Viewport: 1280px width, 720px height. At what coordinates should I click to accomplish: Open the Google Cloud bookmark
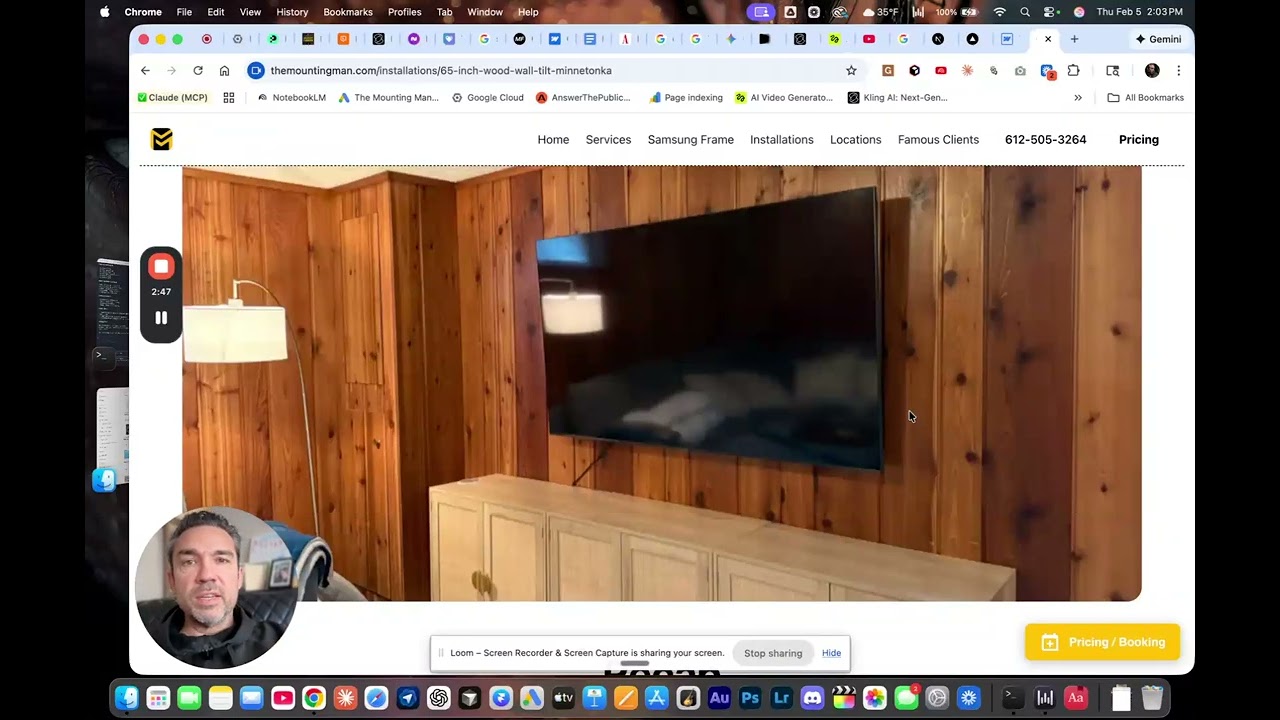(487, 97)
